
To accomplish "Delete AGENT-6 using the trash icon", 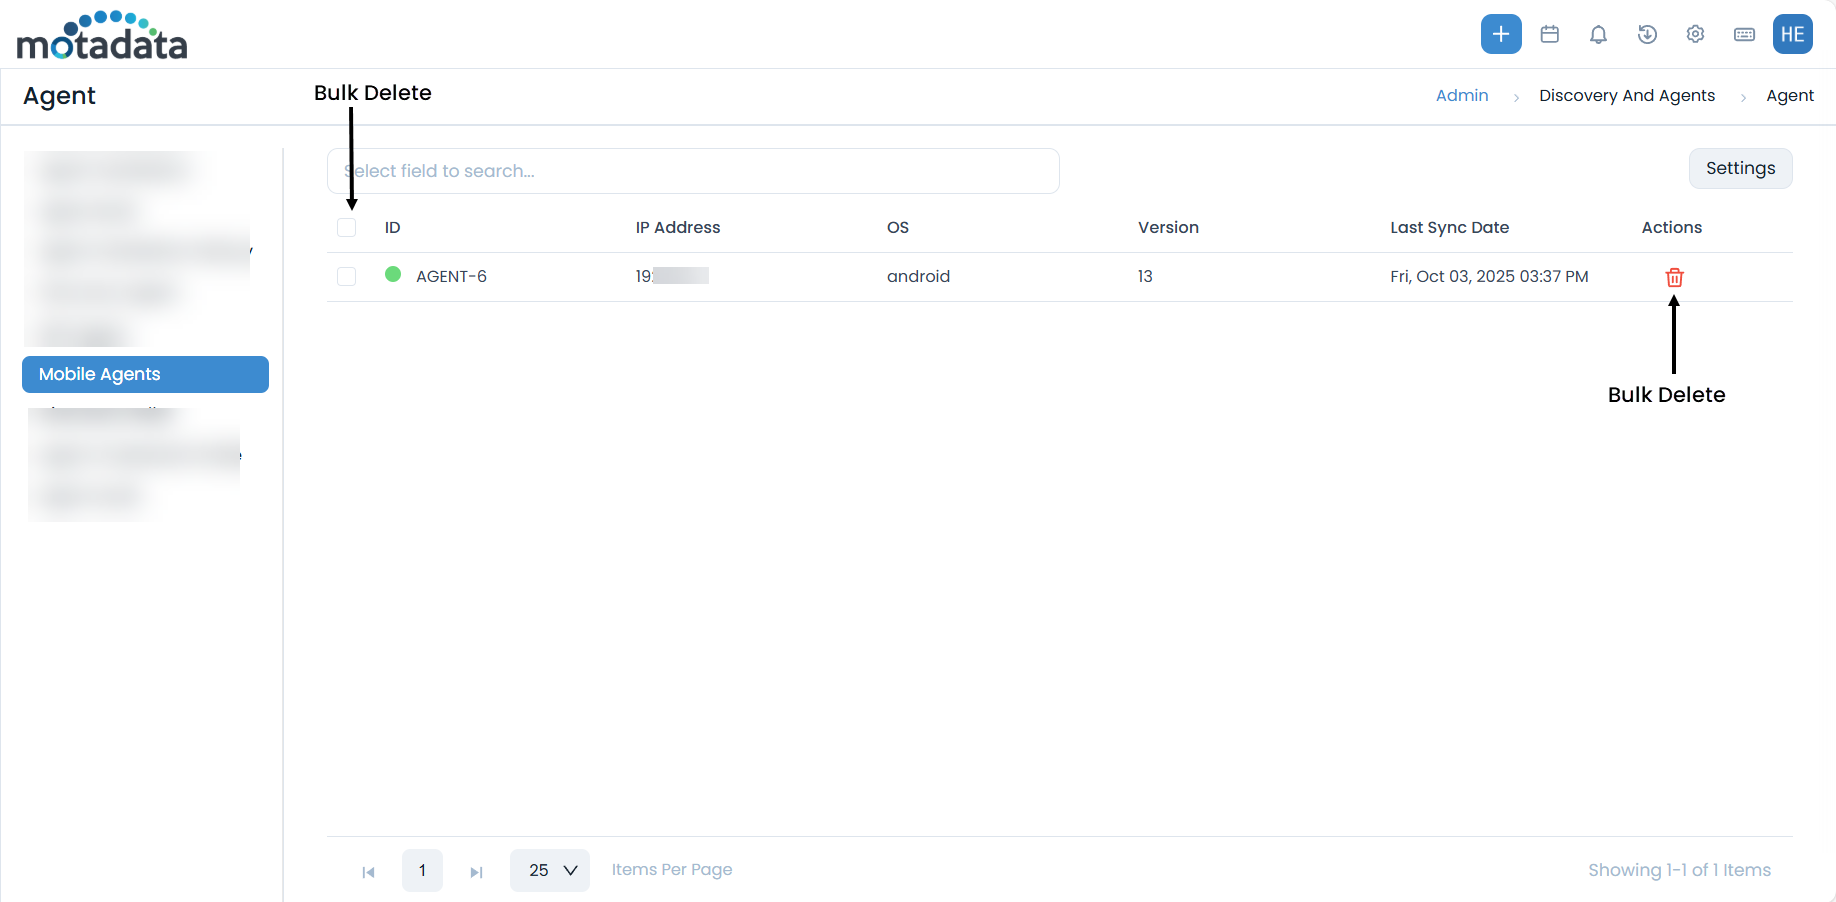I will [x=1674, y=277].
